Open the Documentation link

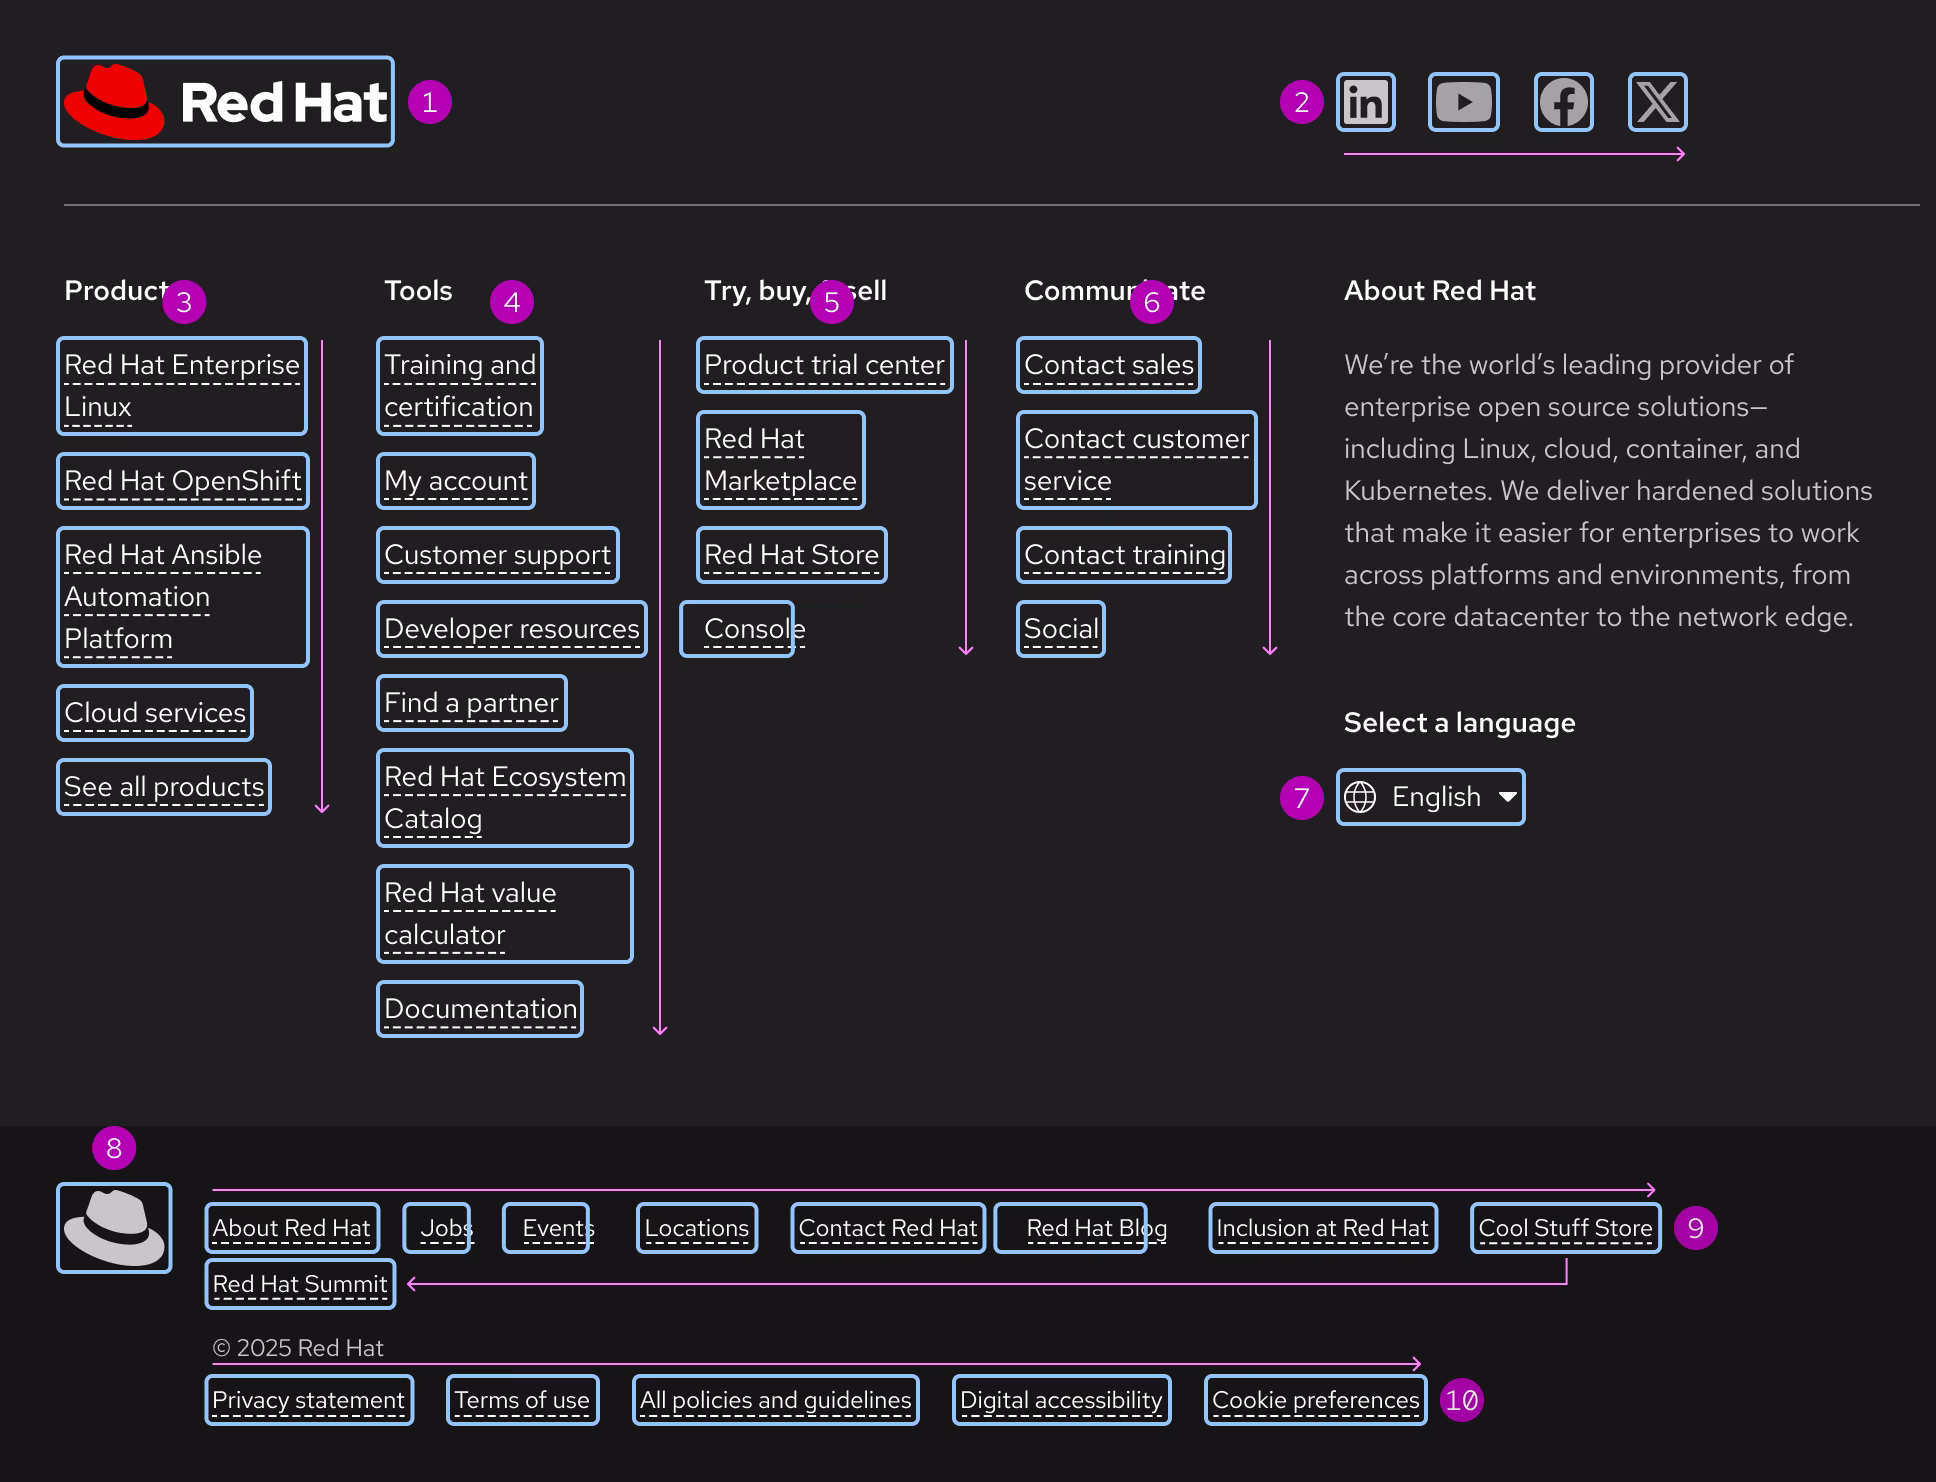(x=480, y=1009)
